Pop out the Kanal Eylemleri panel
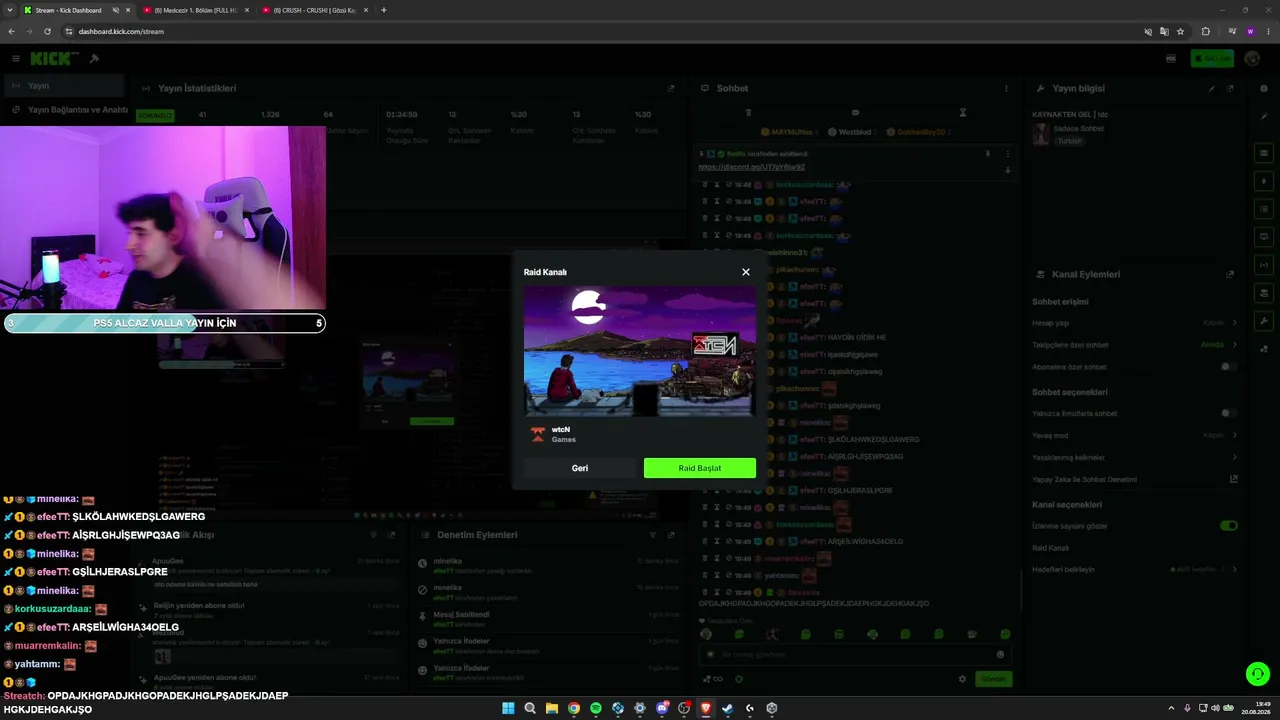This screenshot has height=720, width=1280. click(x=1230, y=274)
